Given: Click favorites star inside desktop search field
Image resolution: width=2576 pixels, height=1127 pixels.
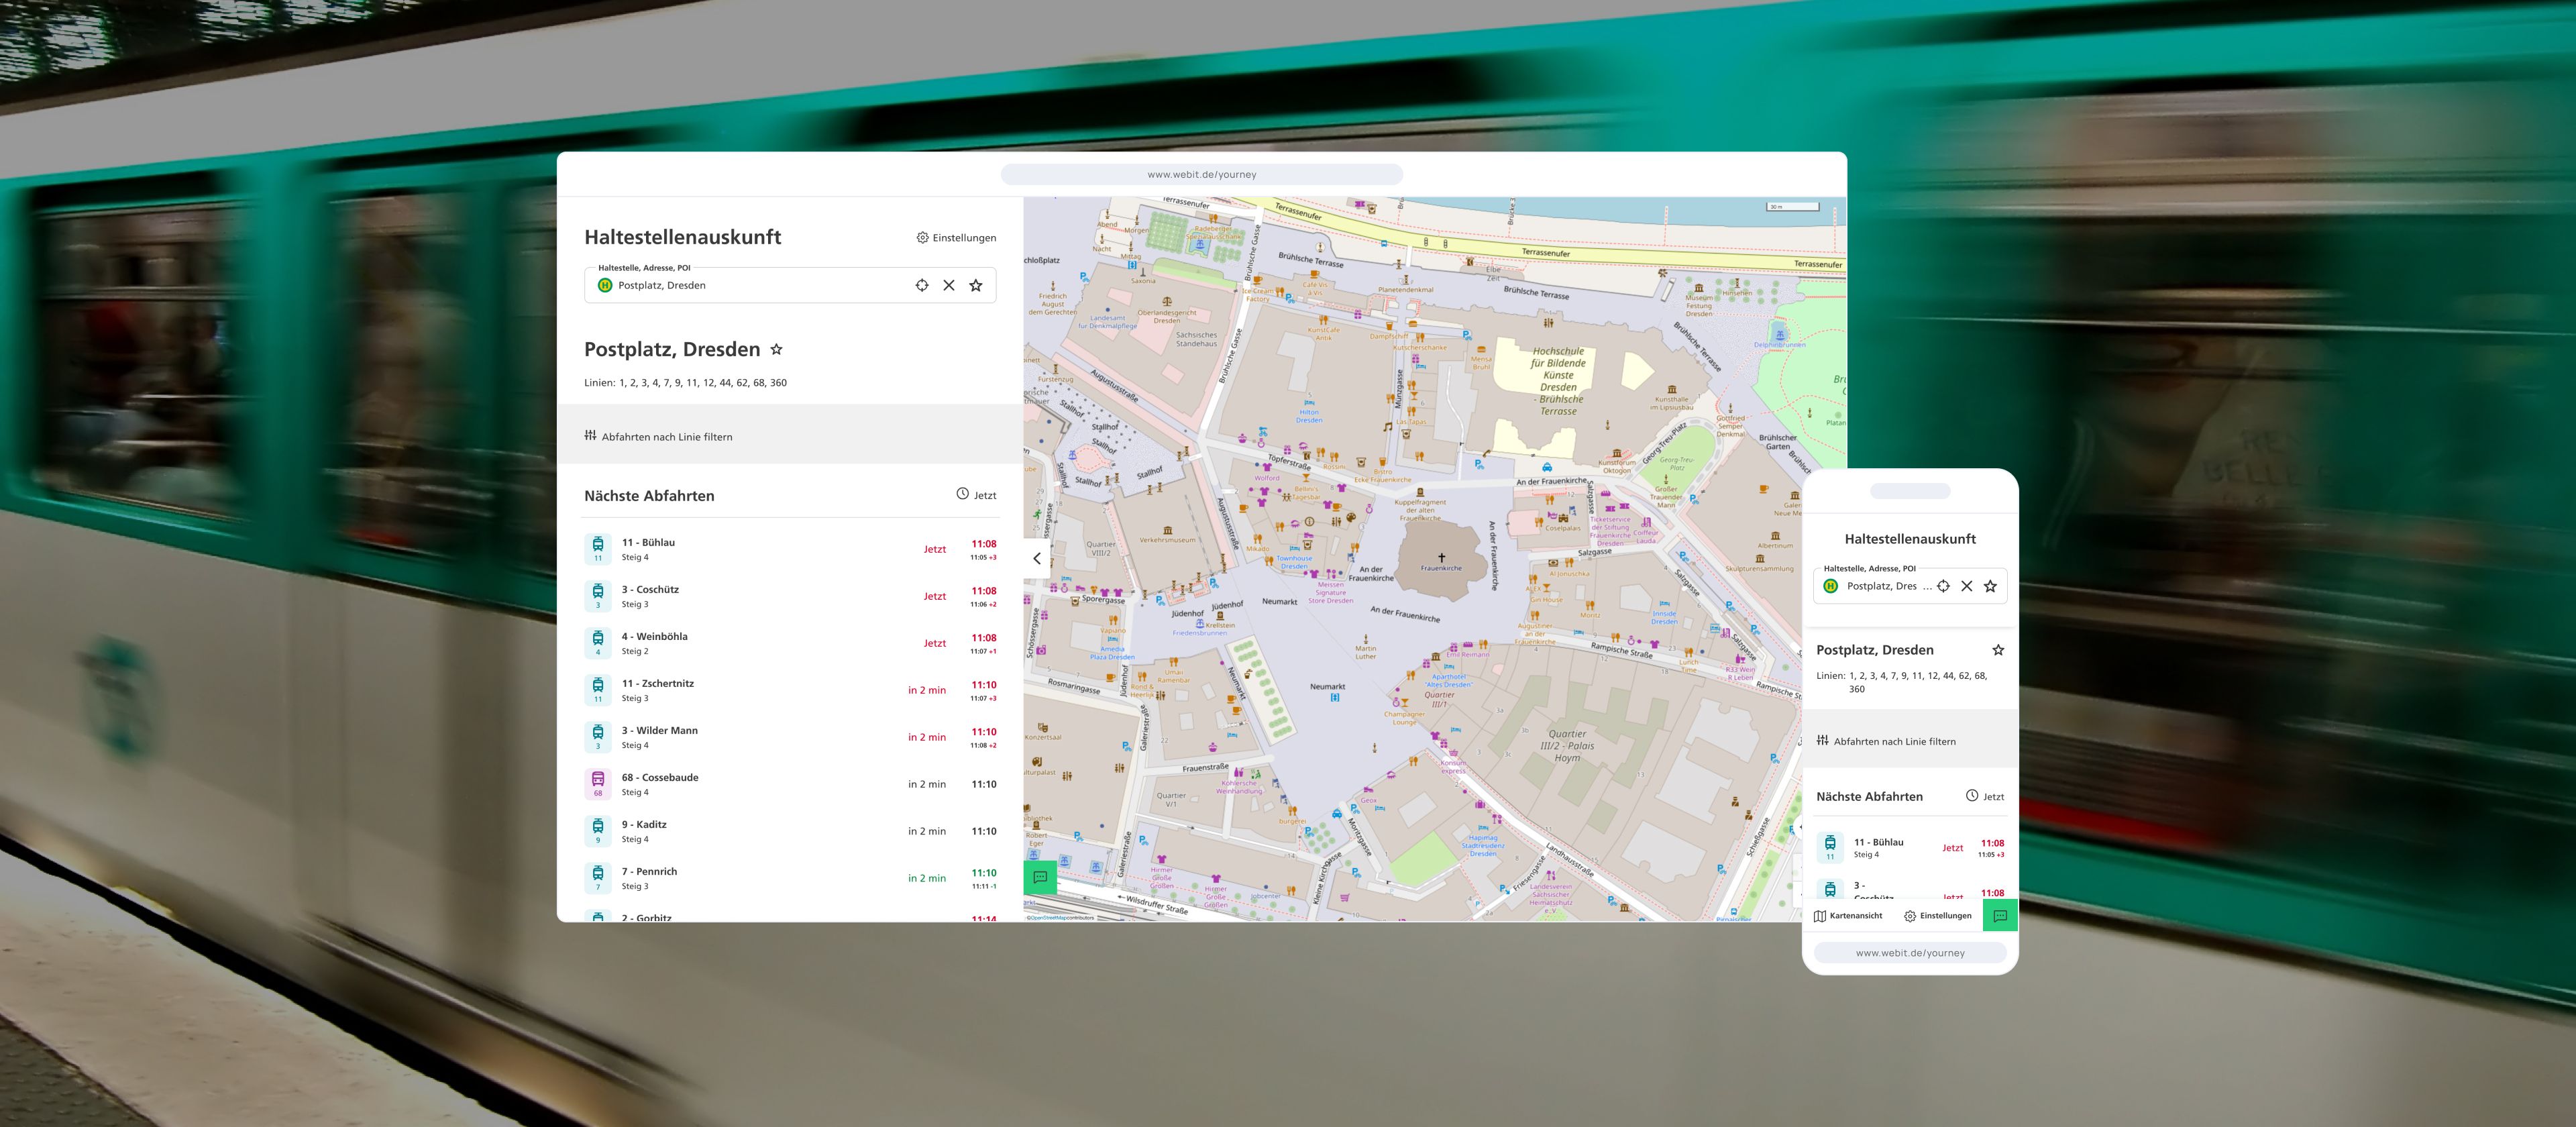Looking at the screenshot, I should click(x=976, y=285).
